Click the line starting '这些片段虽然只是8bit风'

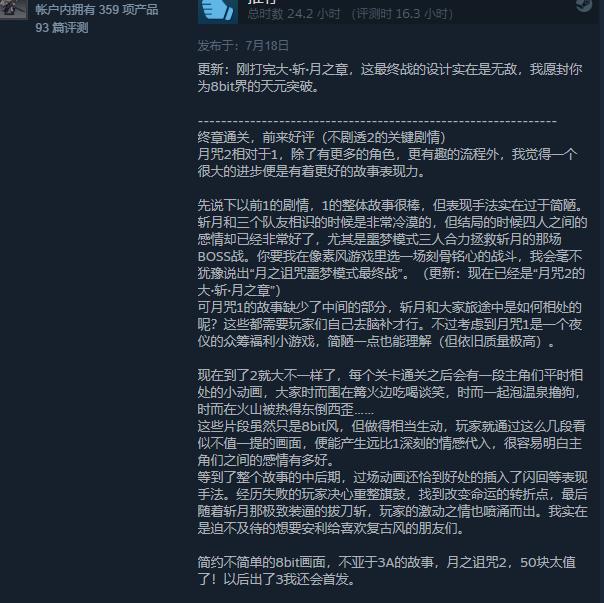[392, 426]
